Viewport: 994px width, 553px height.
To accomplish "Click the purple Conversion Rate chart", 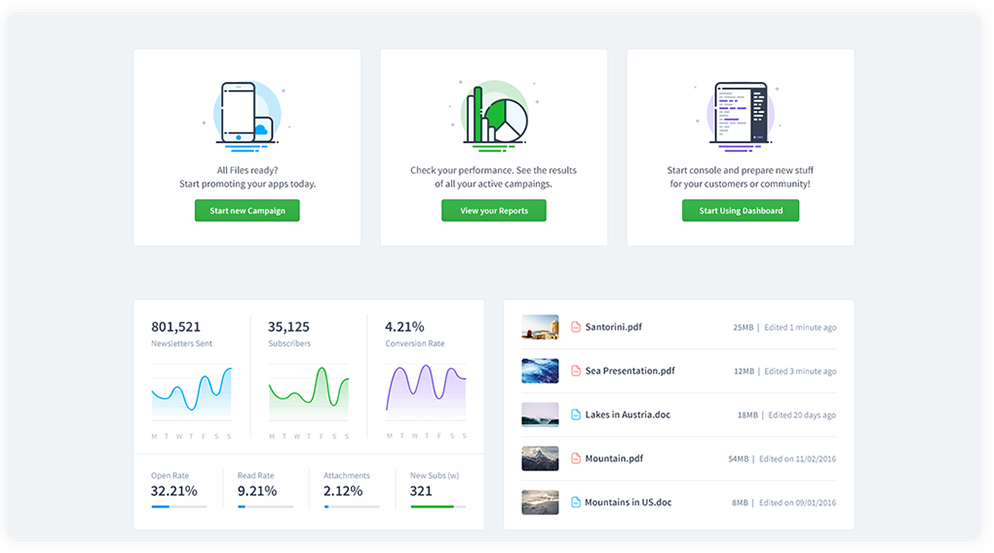I will tap(426, 393).
